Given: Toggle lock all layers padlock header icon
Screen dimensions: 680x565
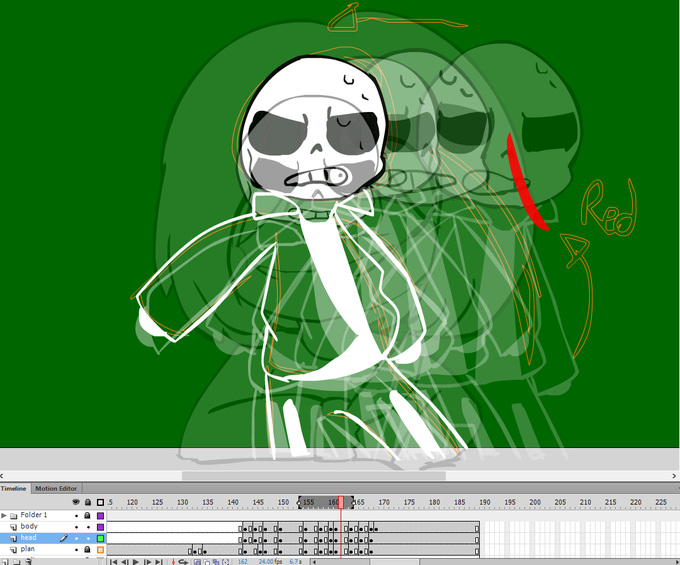Looking at the screenshot, I should pyautogui.click(x=88, y=502).
